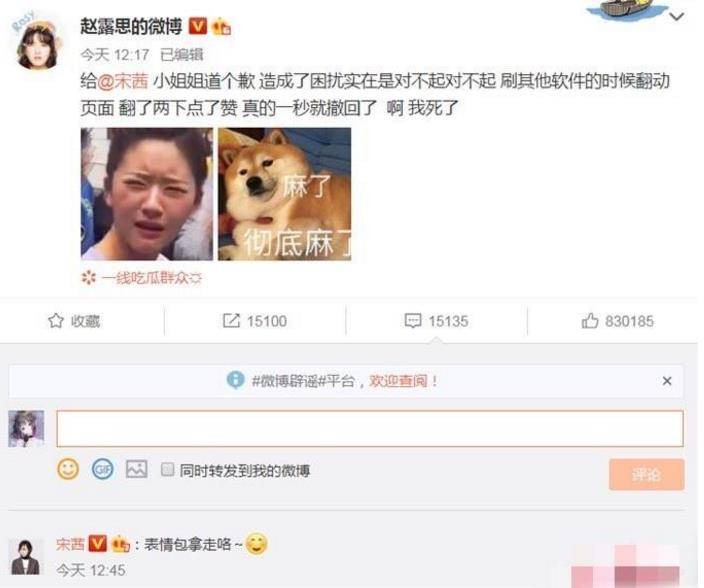This screenshot has width=704, height=588.
Task: Focus the comment text input box
Action: click(x=370, y=428)
